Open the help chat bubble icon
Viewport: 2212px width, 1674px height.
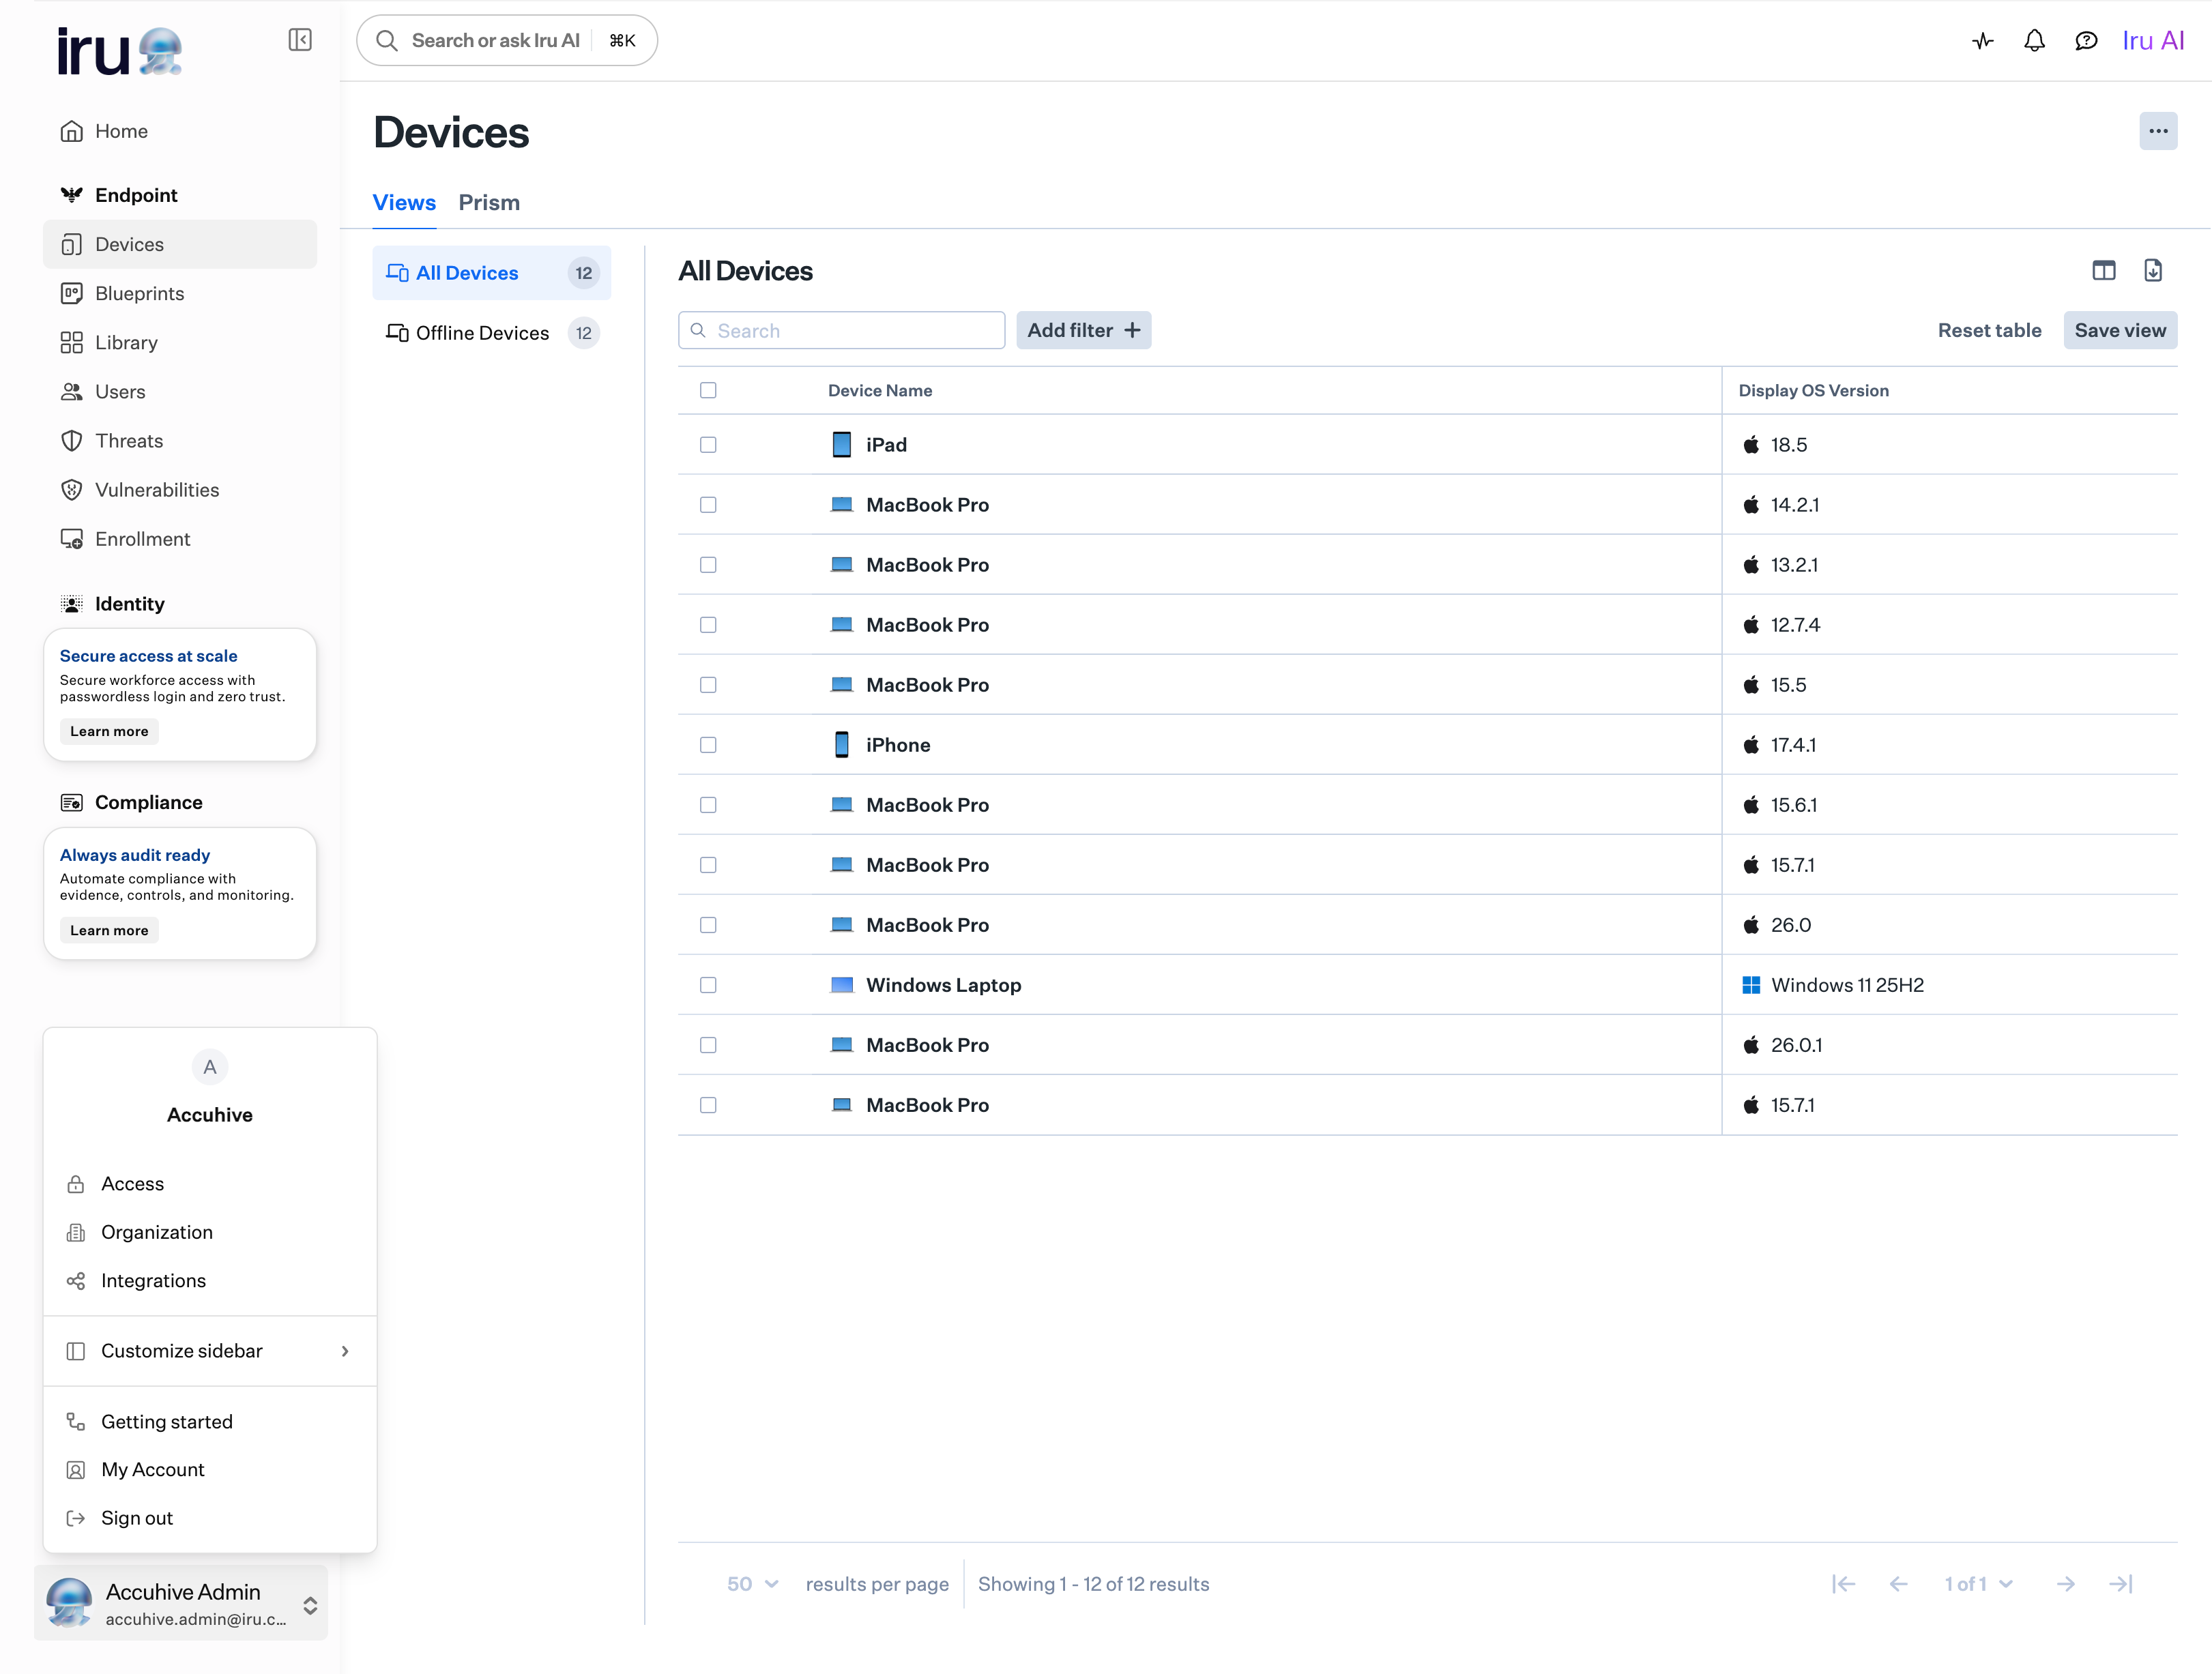point(2086,40)
